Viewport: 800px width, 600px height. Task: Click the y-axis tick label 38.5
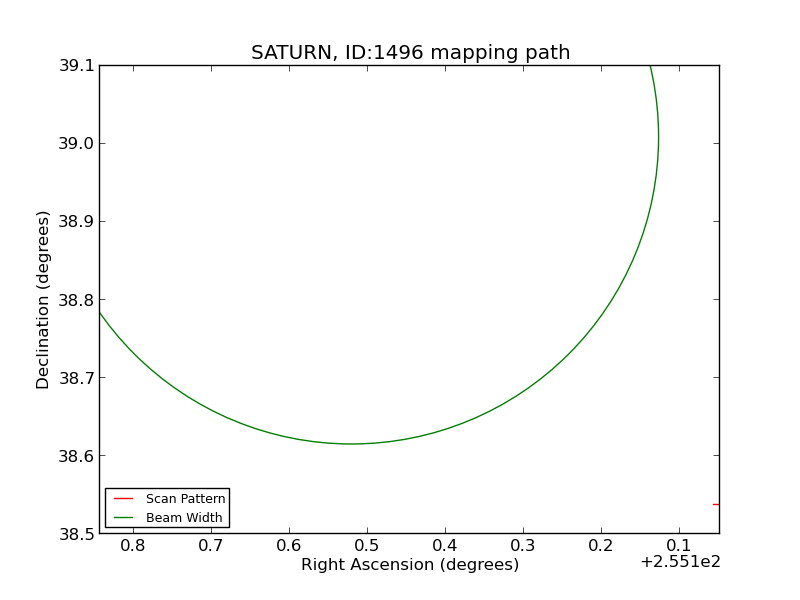click(x=77, y=534)
